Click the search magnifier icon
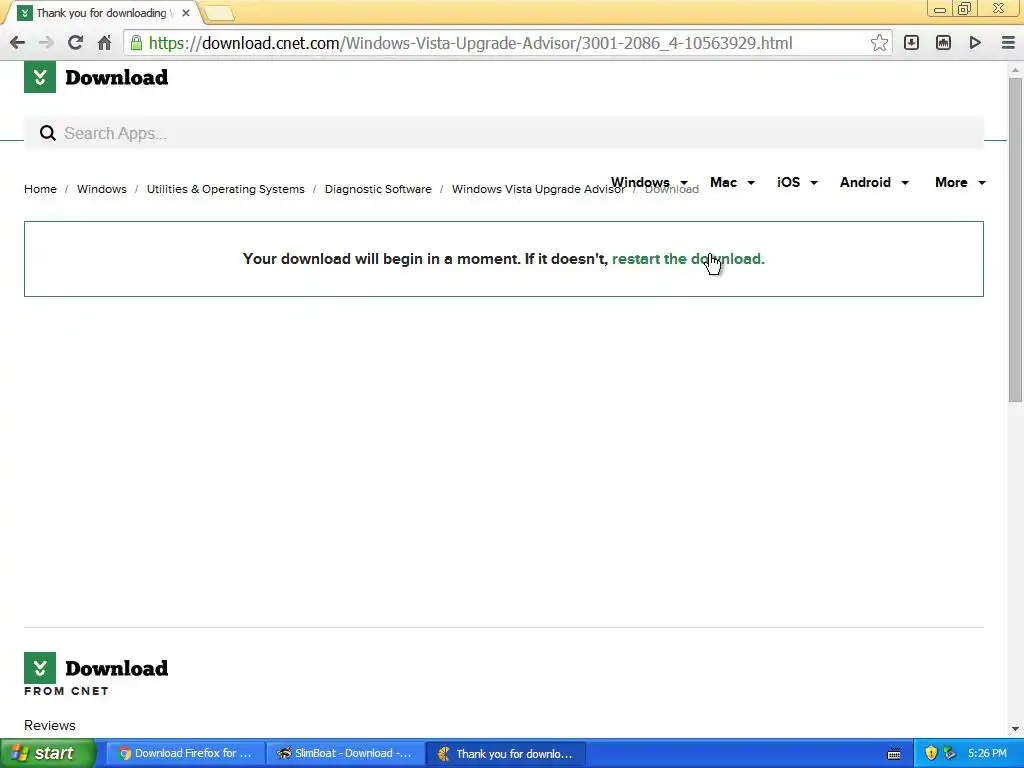This screenshot has width=1024, height=768. point(47,133)
